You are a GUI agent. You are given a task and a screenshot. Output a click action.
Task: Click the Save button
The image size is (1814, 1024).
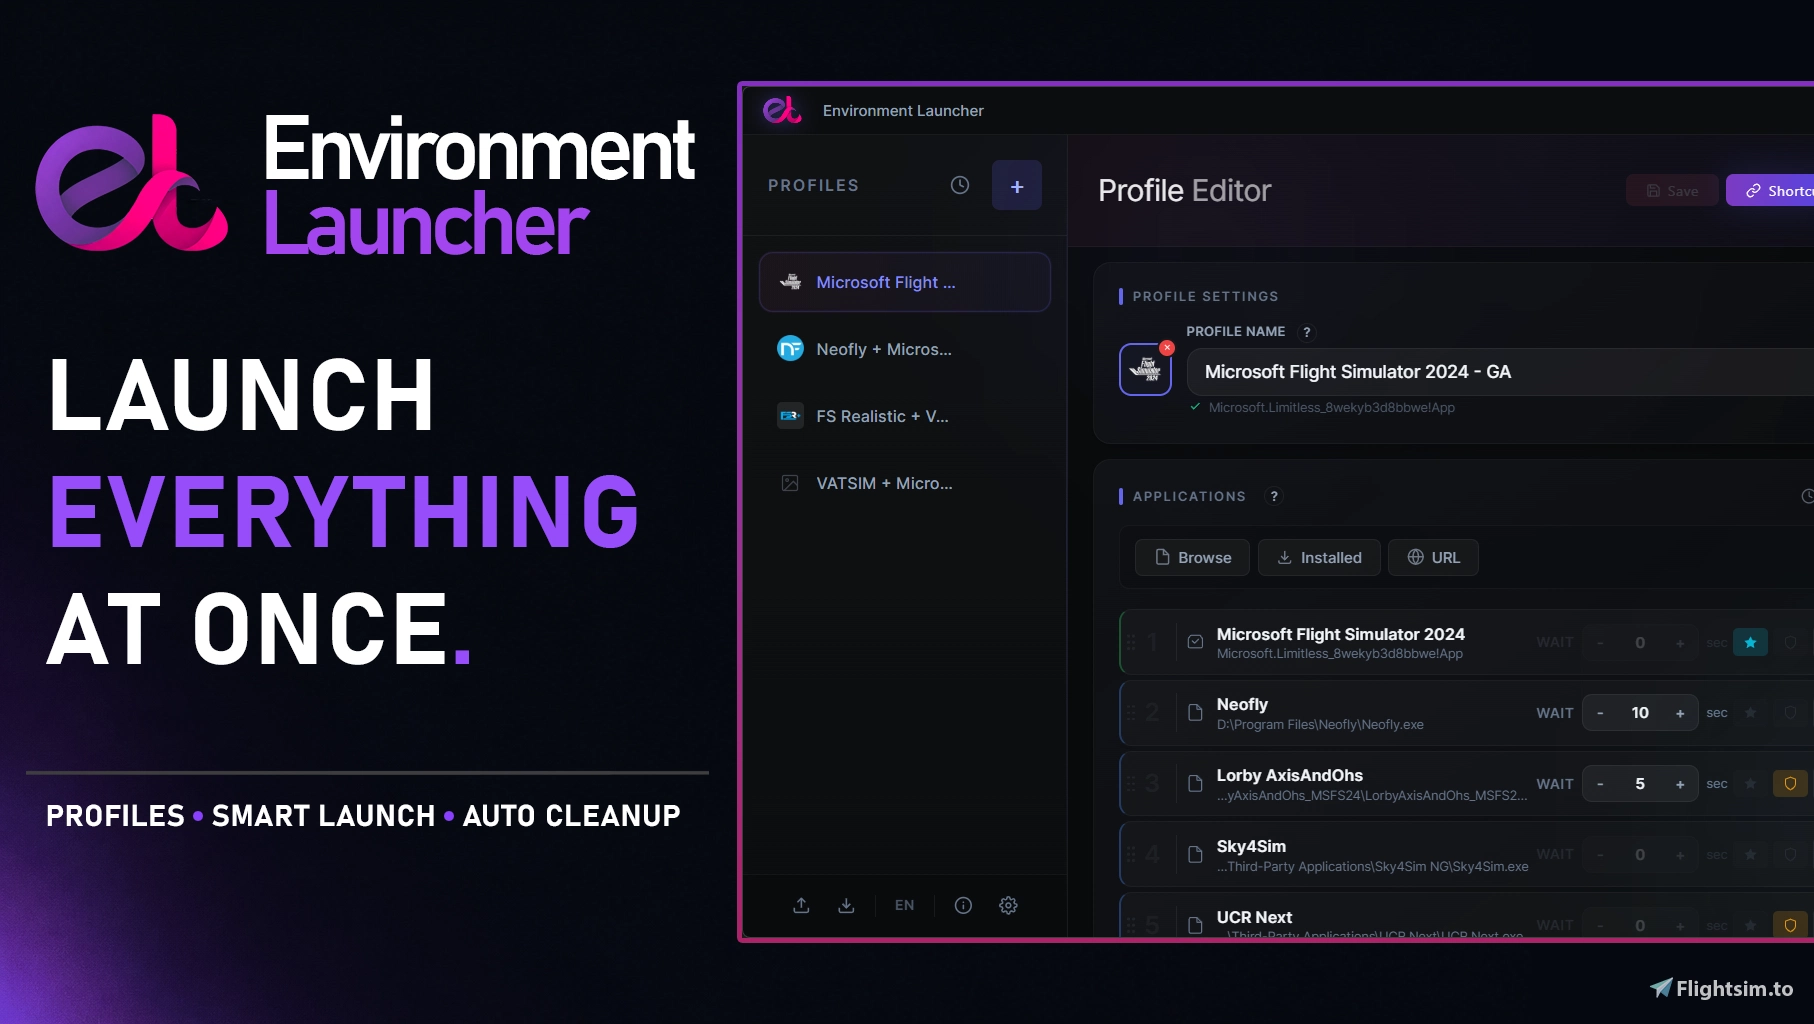point(1672,191)
